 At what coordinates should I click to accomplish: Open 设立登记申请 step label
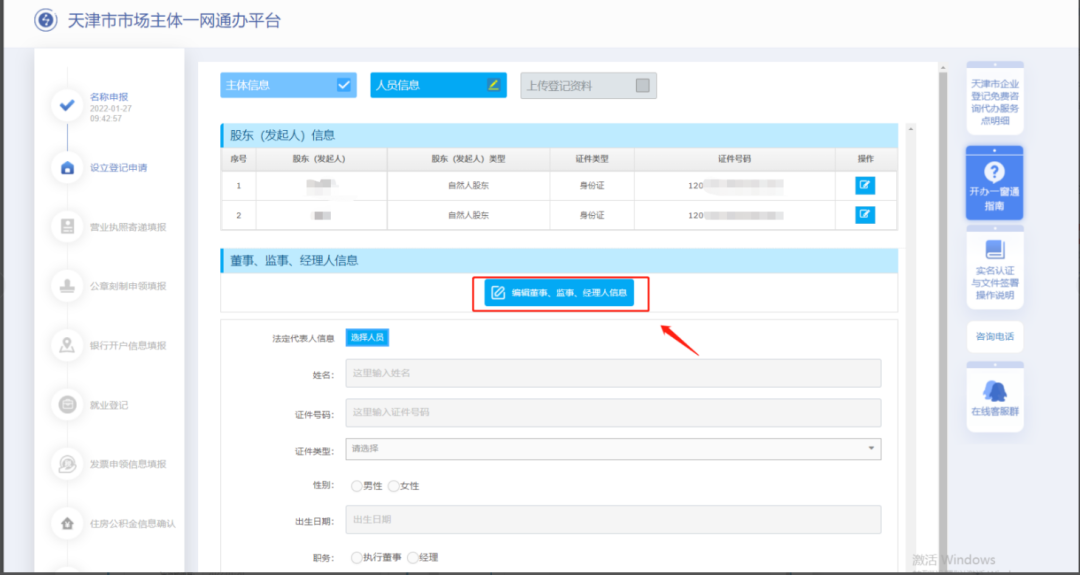pos(118,168)
